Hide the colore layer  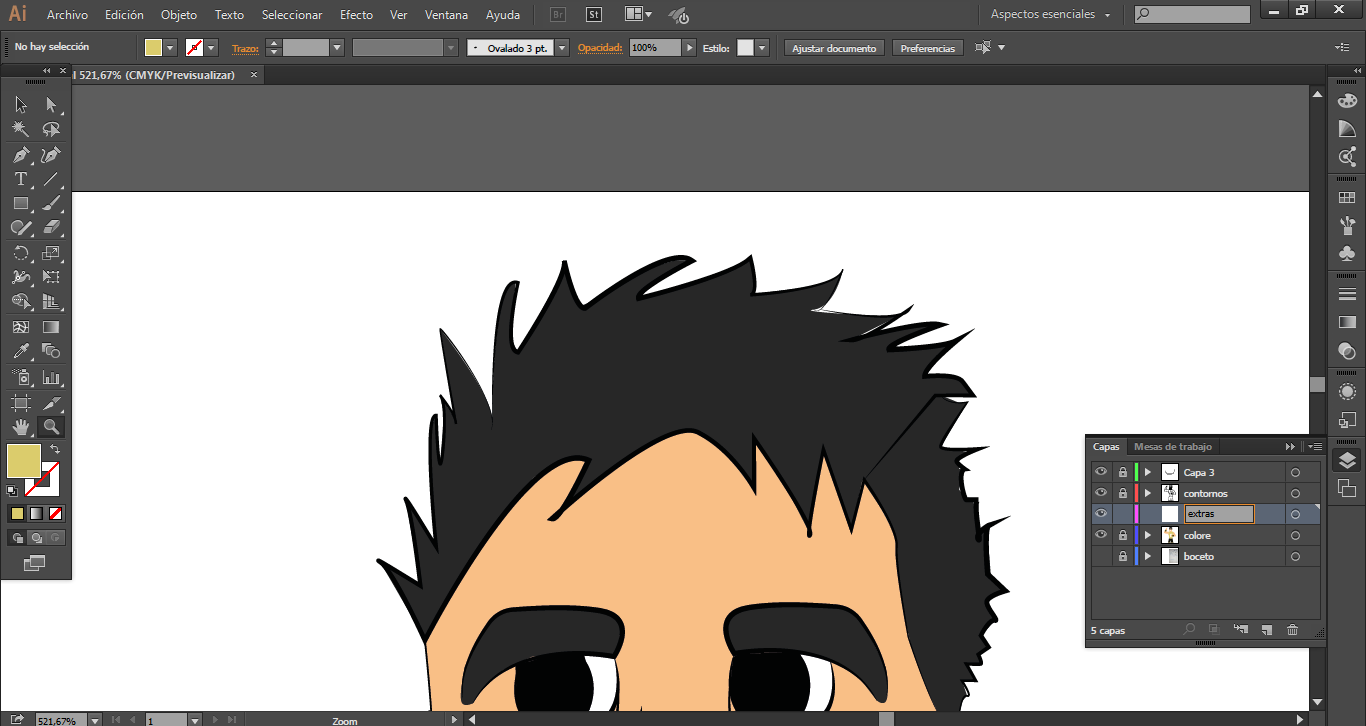point(1101,535)
